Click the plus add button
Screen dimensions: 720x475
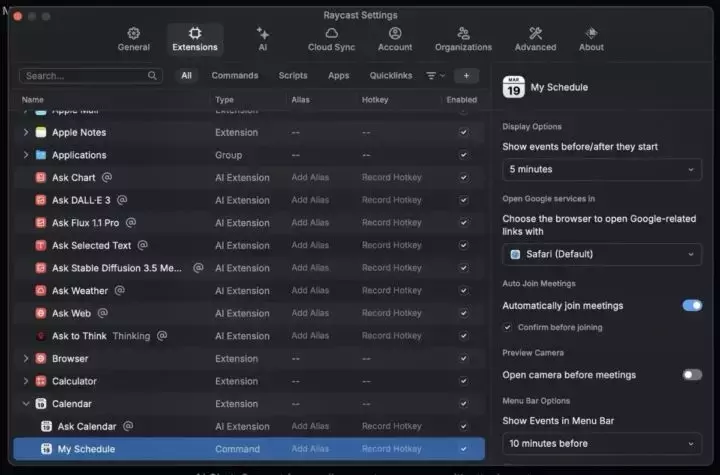[466, 76]
